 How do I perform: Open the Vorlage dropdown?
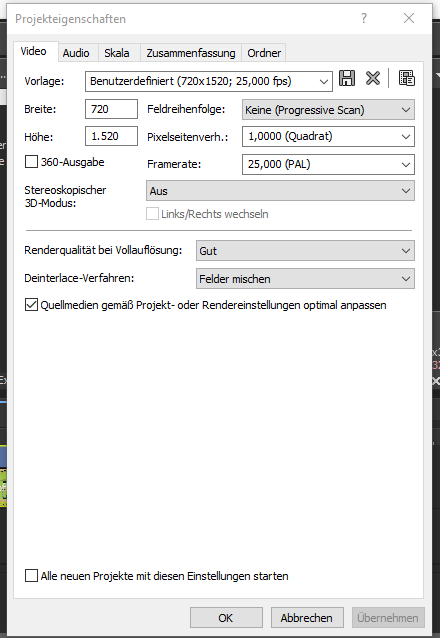tap(209, 81)
